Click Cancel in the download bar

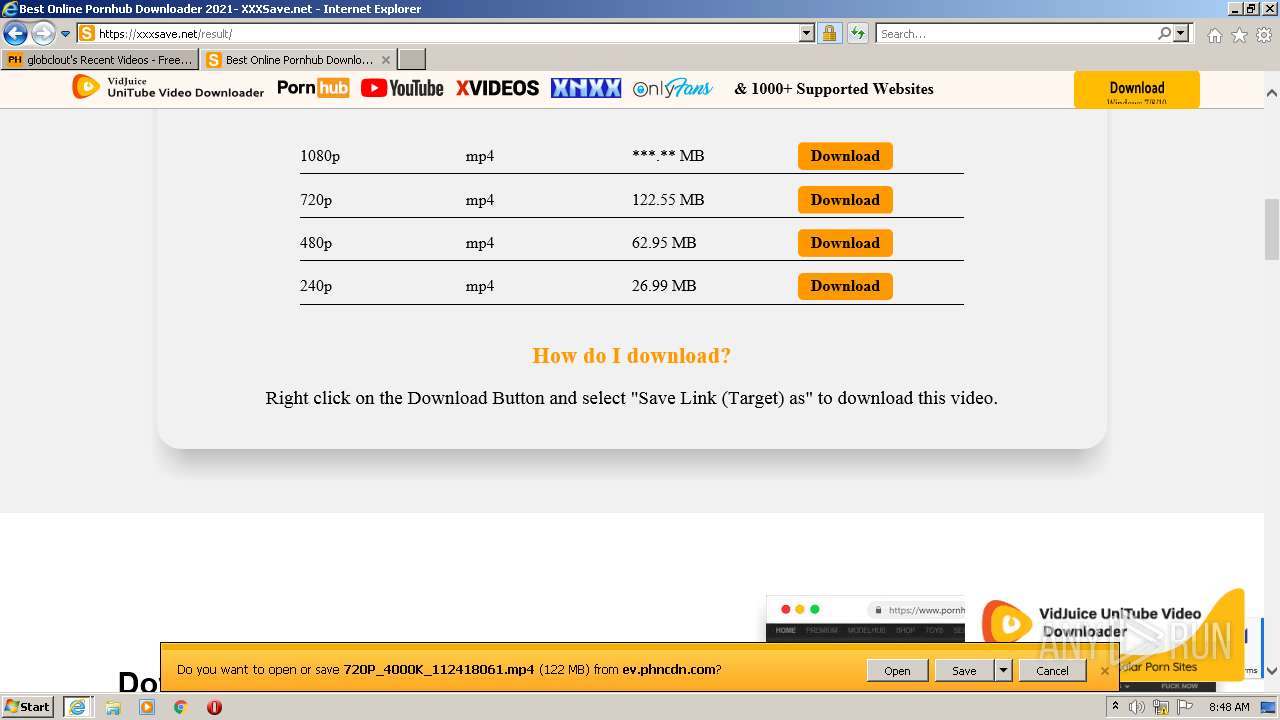(x=1052, y=671)
